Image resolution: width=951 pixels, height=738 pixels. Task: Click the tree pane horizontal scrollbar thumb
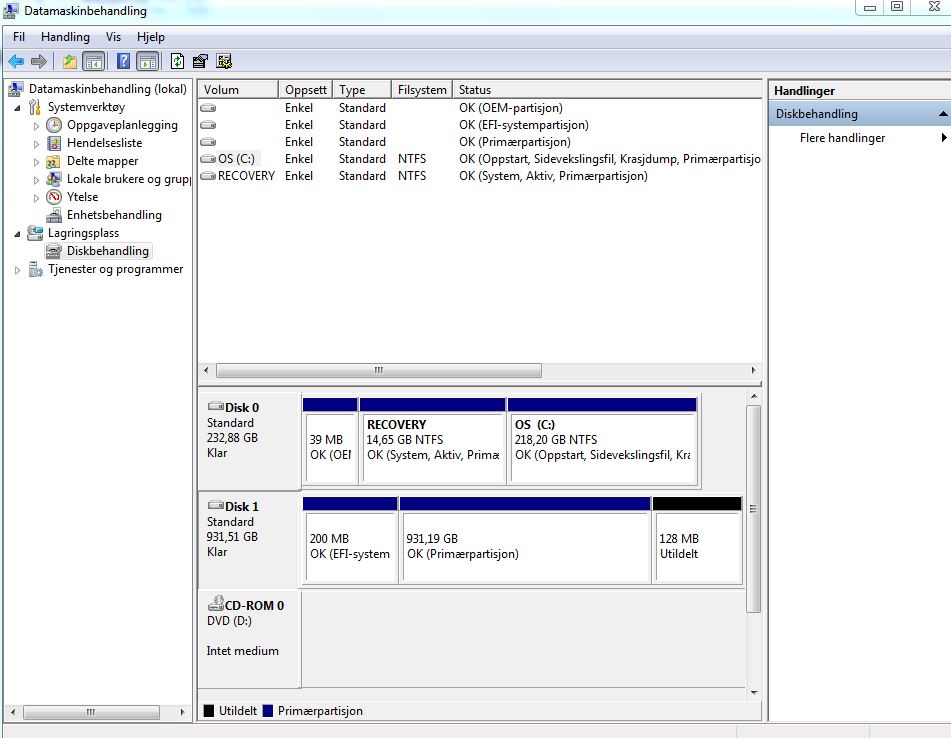pos(91,712)
